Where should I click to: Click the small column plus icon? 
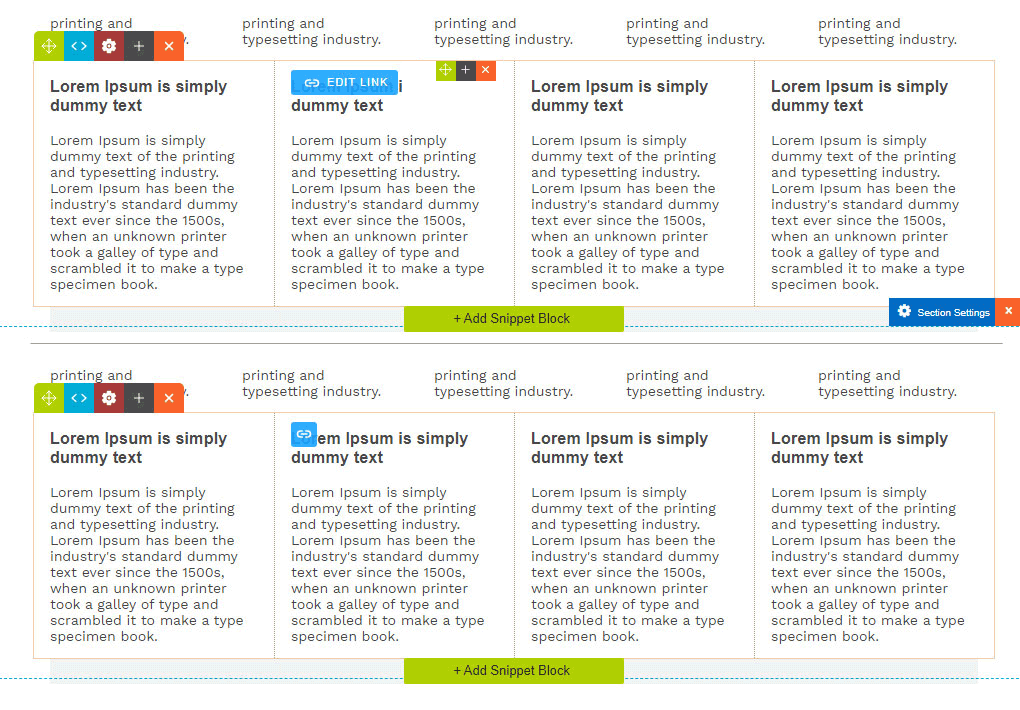click(466, 70)
